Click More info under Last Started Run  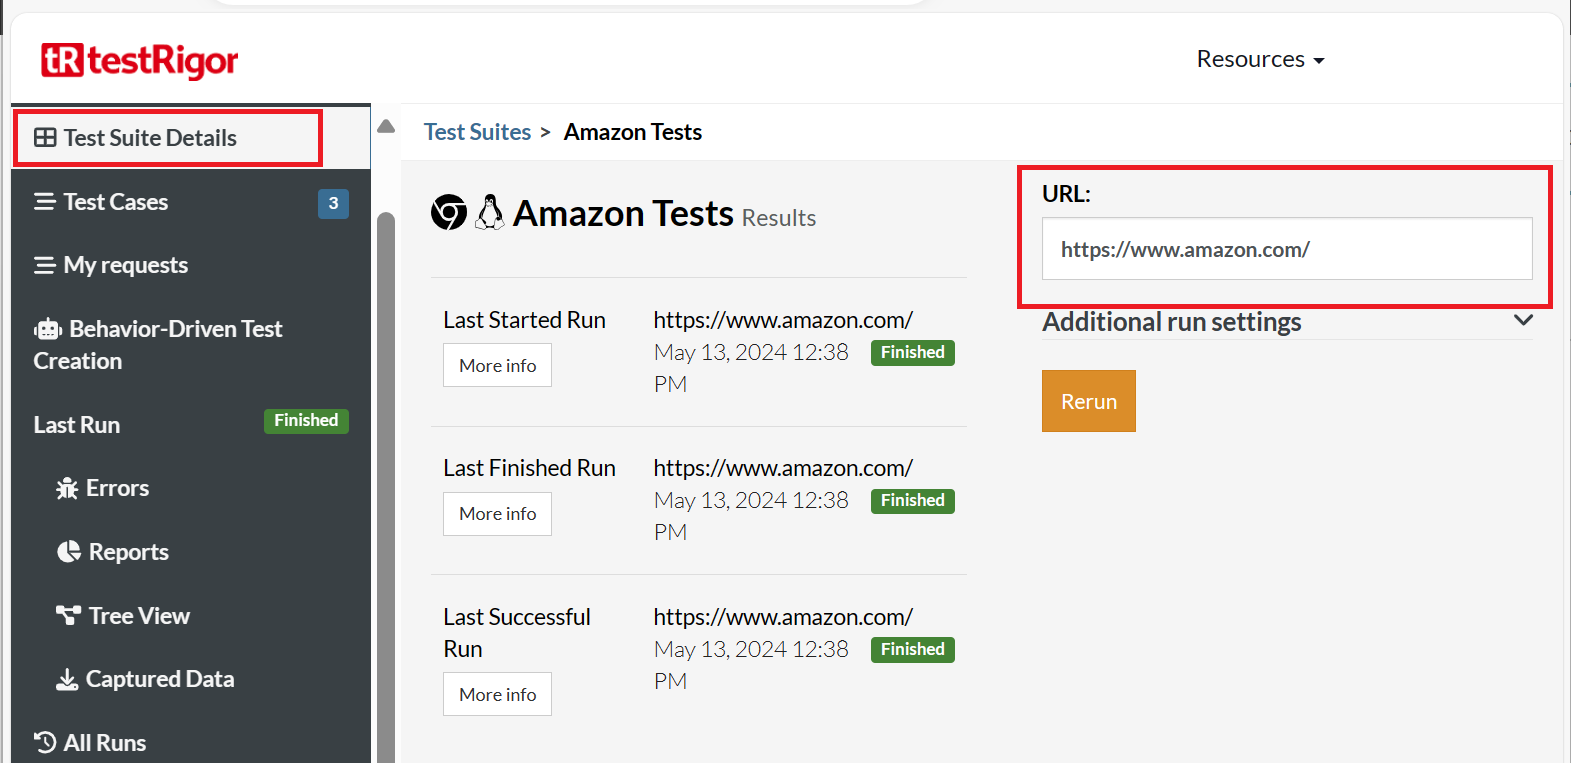tap(497, 366)
